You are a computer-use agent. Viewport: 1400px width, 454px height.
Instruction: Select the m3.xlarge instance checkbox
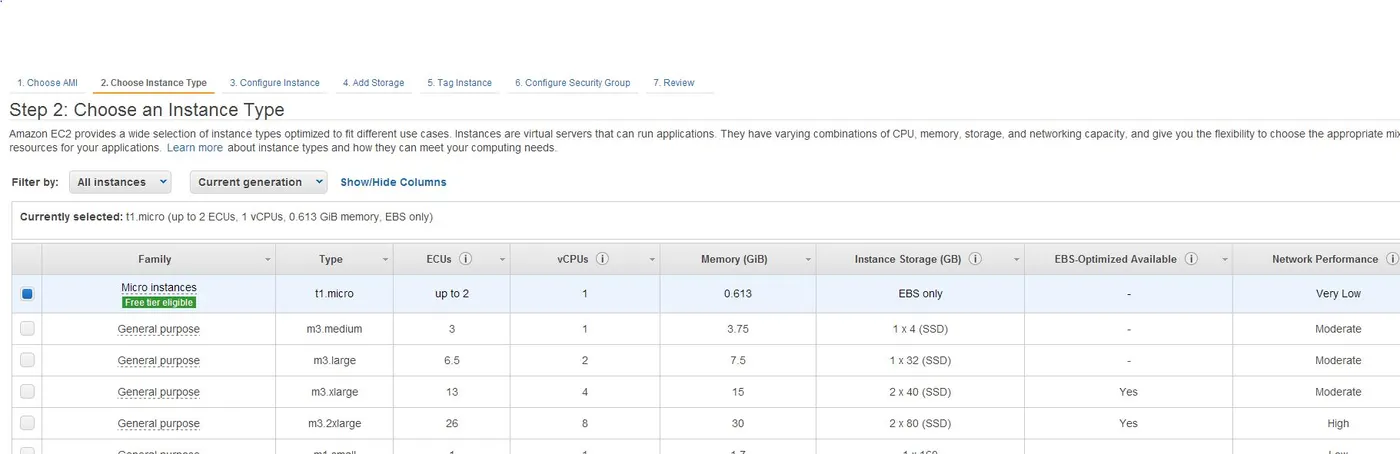point(27,391)
